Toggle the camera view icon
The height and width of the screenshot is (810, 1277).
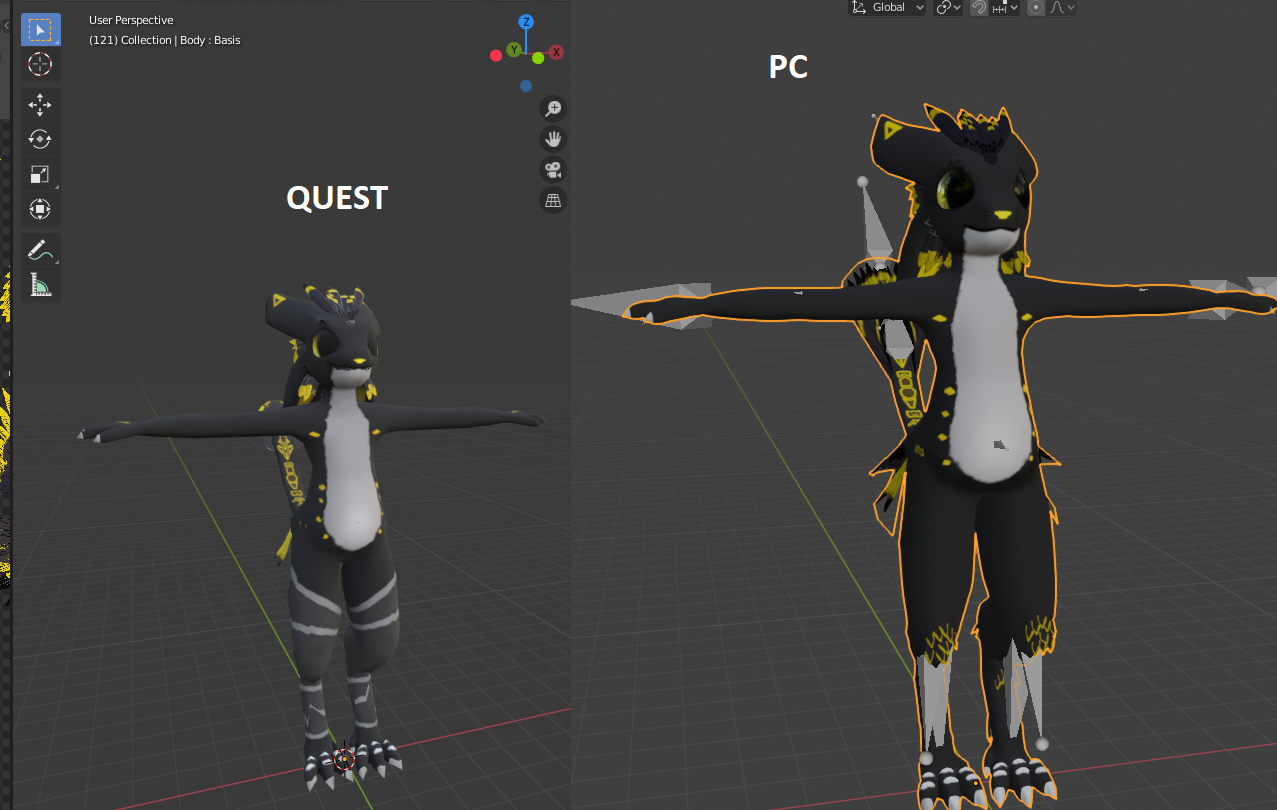click(x=553, y=169)
